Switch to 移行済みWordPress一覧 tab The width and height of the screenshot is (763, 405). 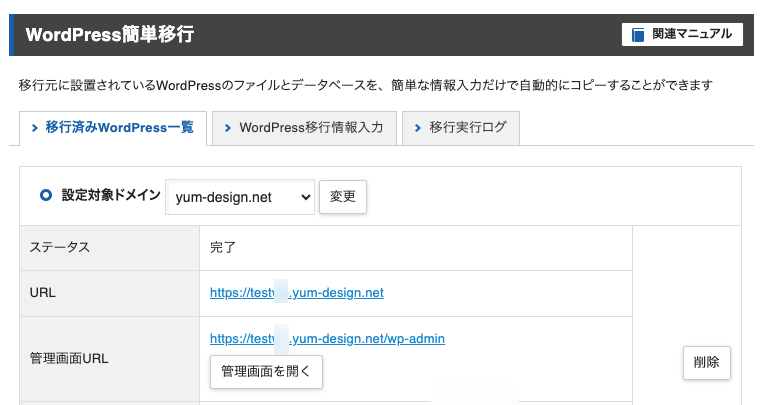click(112, 128)
